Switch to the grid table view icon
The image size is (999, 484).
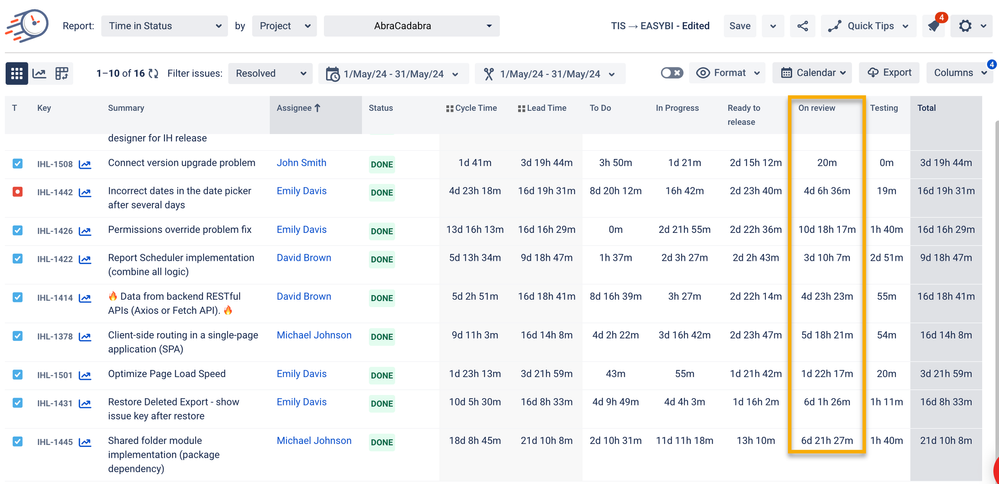coord(17,74)
